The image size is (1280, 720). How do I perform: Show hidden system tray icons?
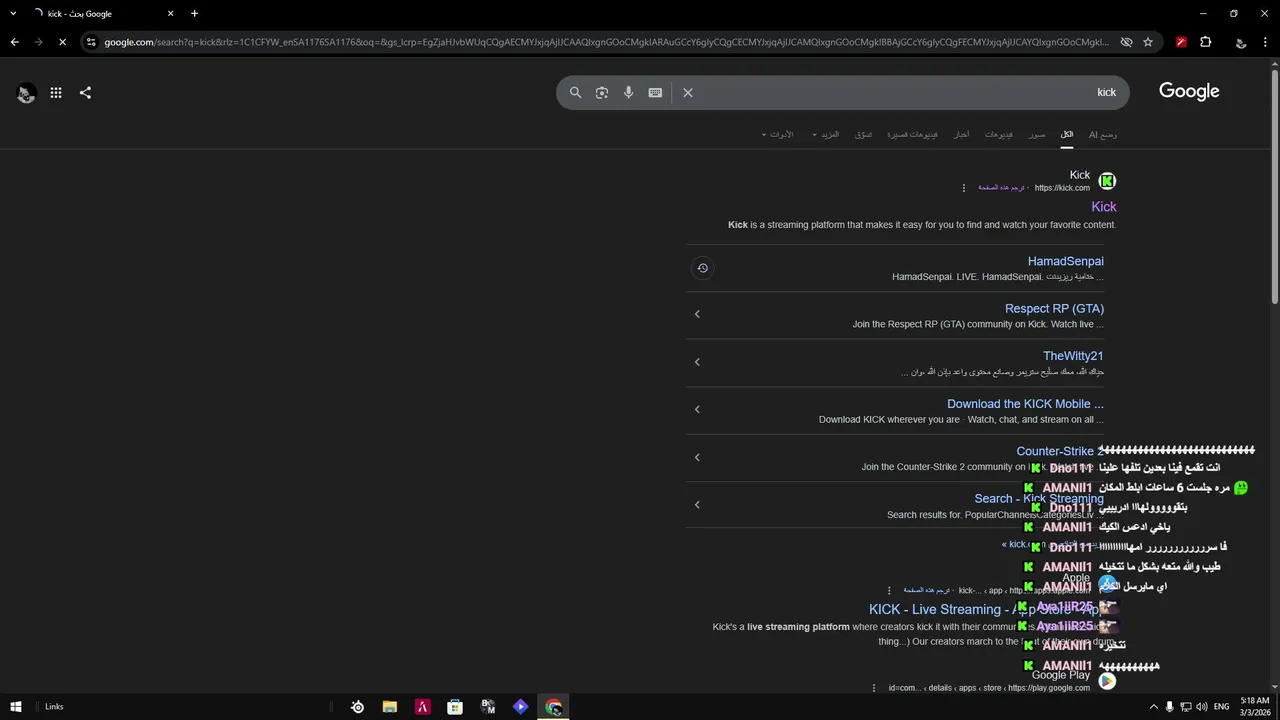coord(1152,707)
